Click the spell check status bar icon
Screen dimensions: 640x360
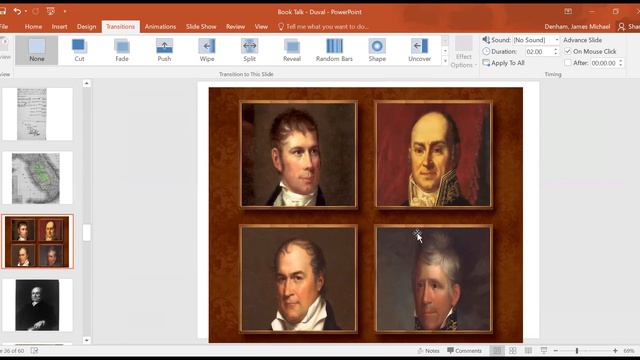(x=34, y=351)
